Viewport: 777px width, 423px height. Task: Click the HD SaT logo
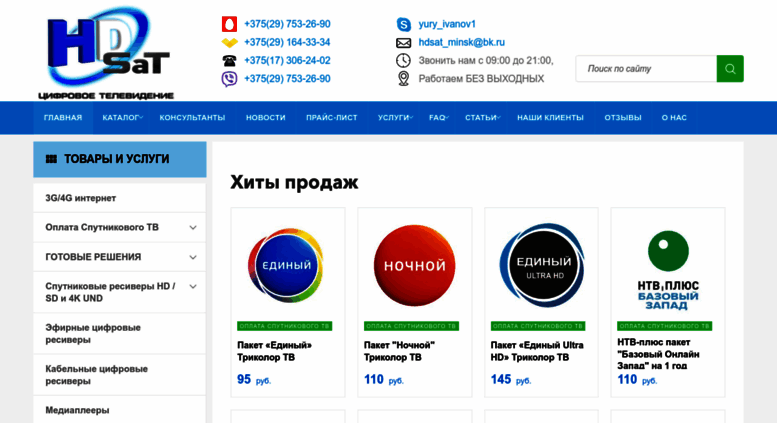tap(106, 52)
